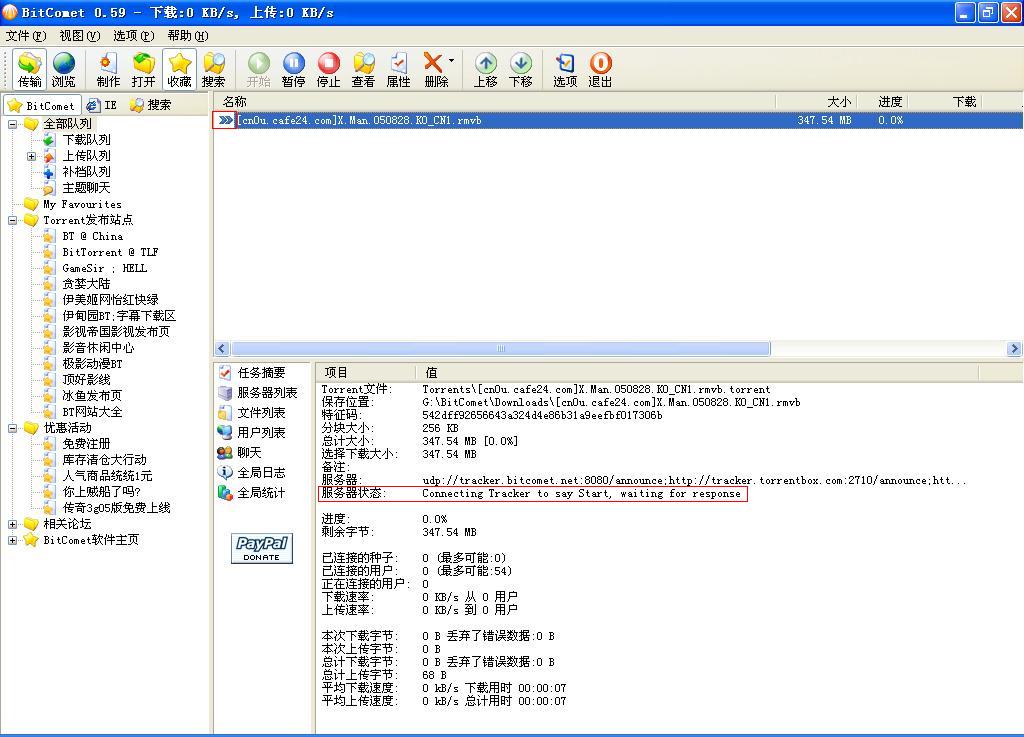This screenshot has width=1024, height=737.
Task: Click the 下移 (Move down) arrow icon
Action: pyautogui.click(x=520, y=69)
